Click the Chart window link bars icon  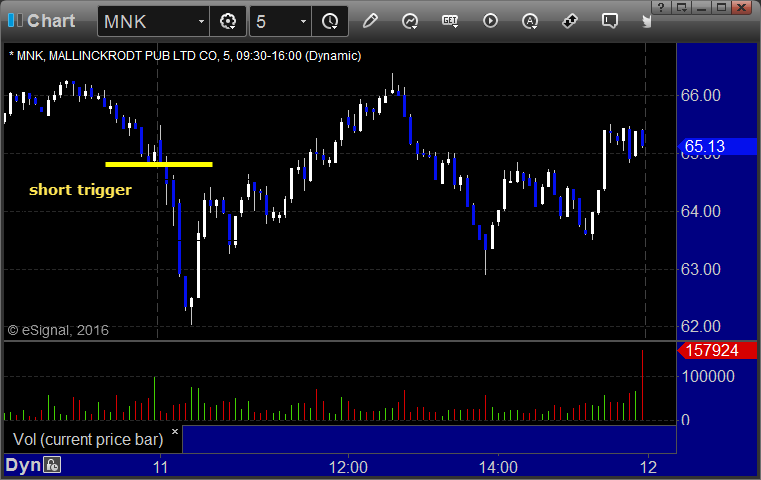(15, 20)
